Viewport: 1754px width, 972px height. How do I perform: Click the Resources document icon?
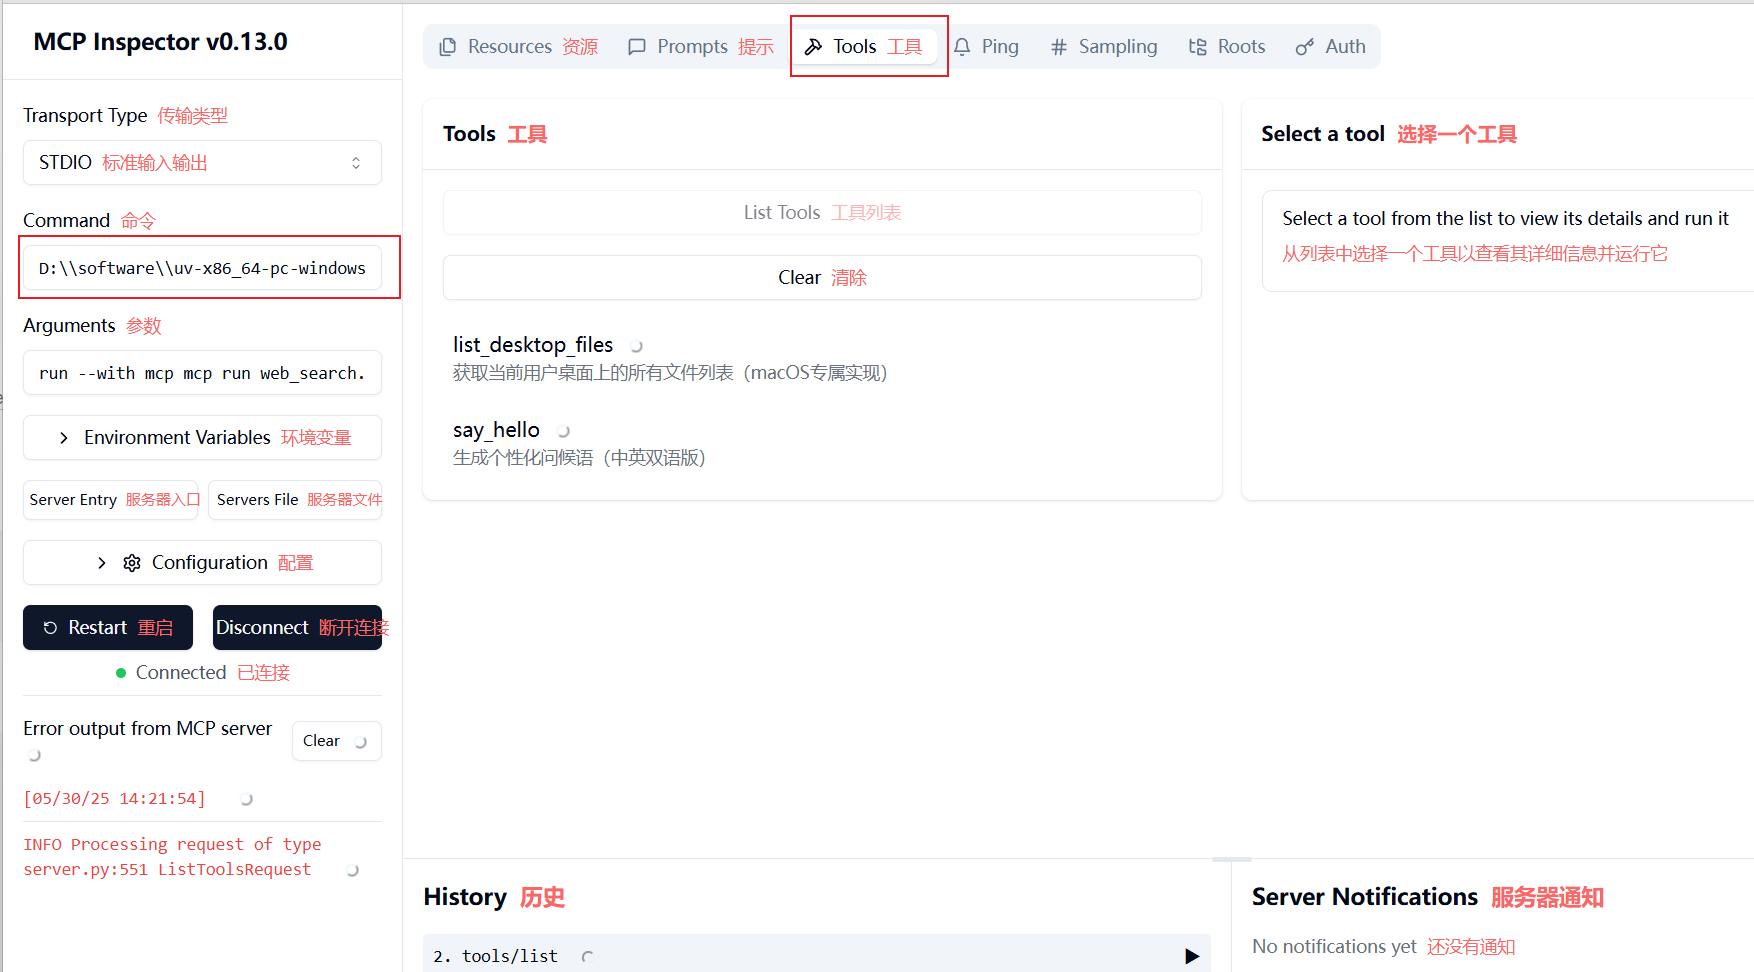coord(448,47)
